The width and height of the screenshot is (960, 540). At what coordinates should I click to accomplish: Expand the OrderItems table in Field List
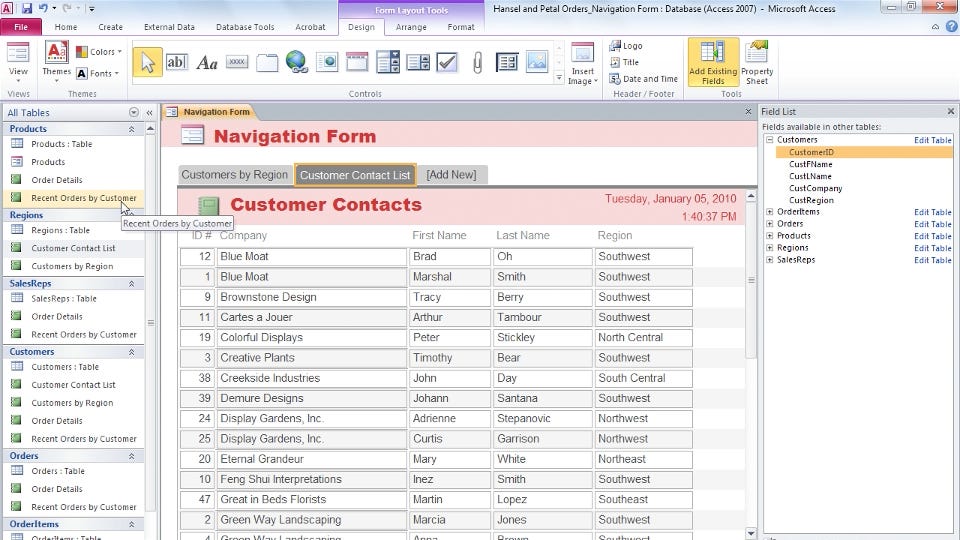[770, 212]
